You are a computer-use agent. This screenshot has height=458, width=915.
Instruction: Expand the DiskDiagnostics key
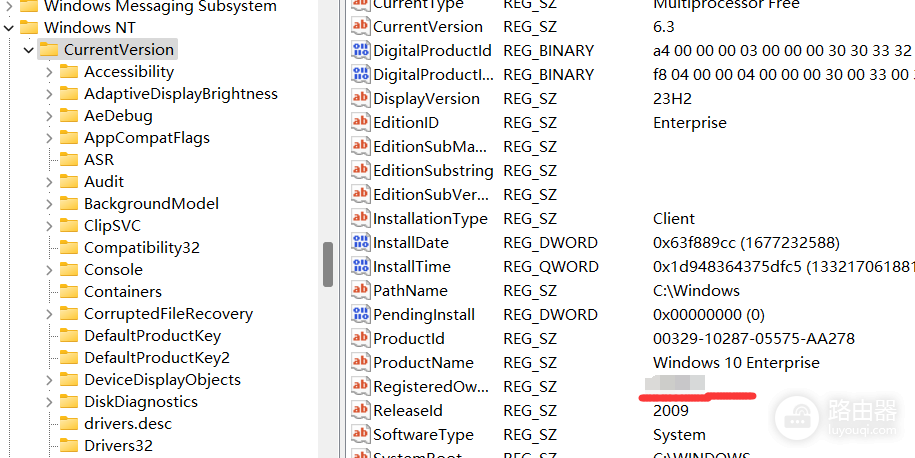tap(49, 402)
